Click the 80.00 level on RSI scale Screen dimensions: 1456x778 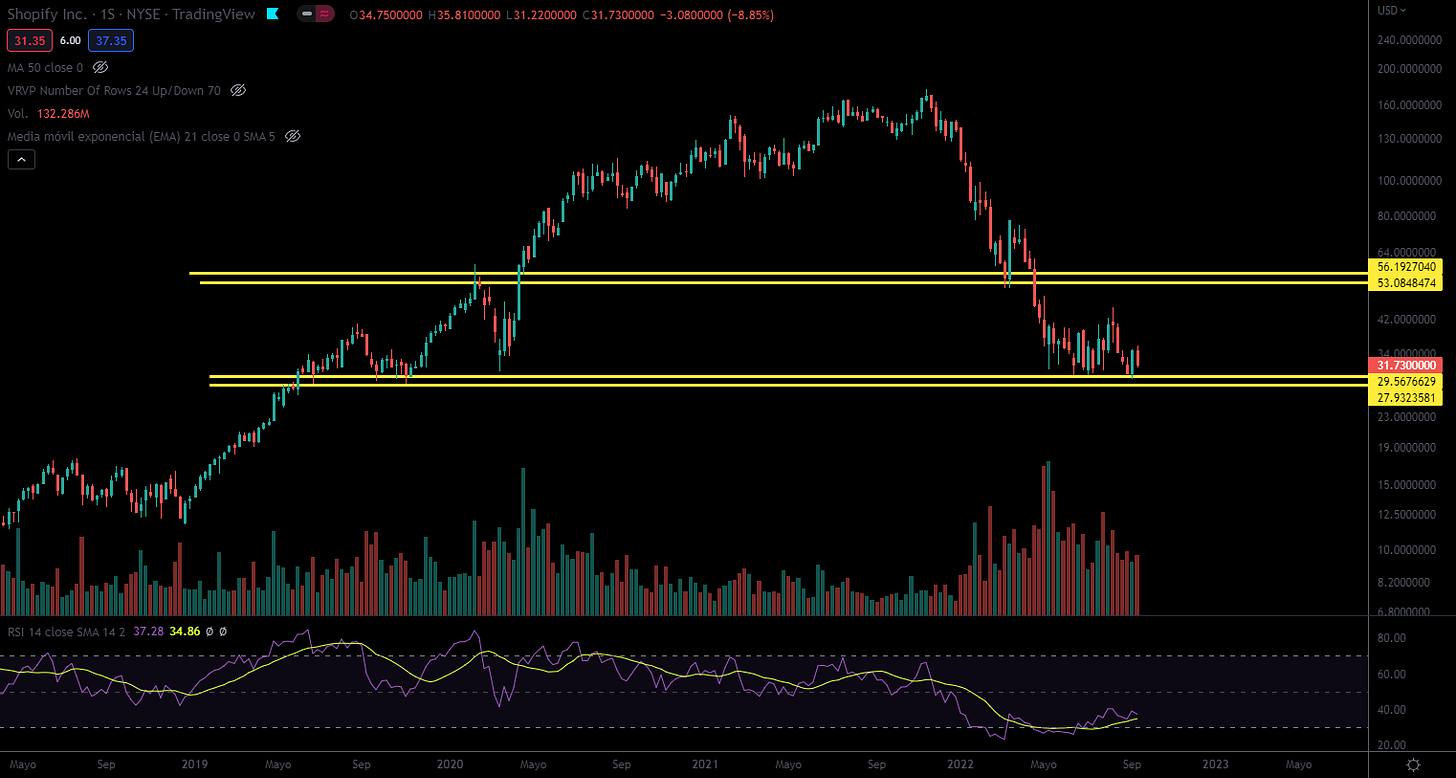(1392, 638)
